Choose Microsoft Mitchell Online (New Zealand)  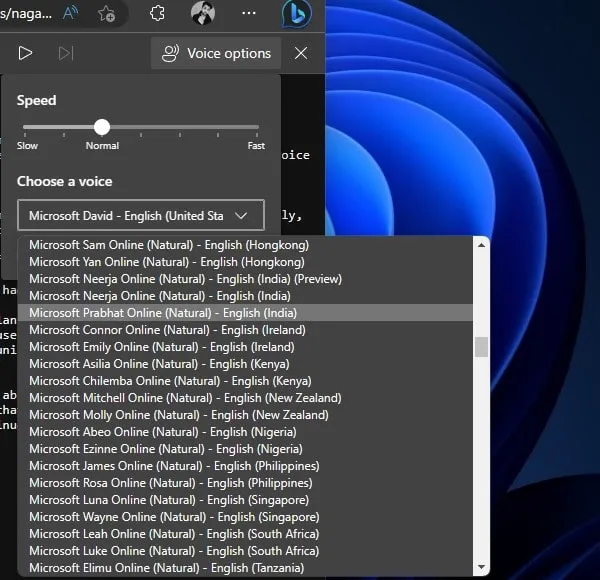click(245, 398)
